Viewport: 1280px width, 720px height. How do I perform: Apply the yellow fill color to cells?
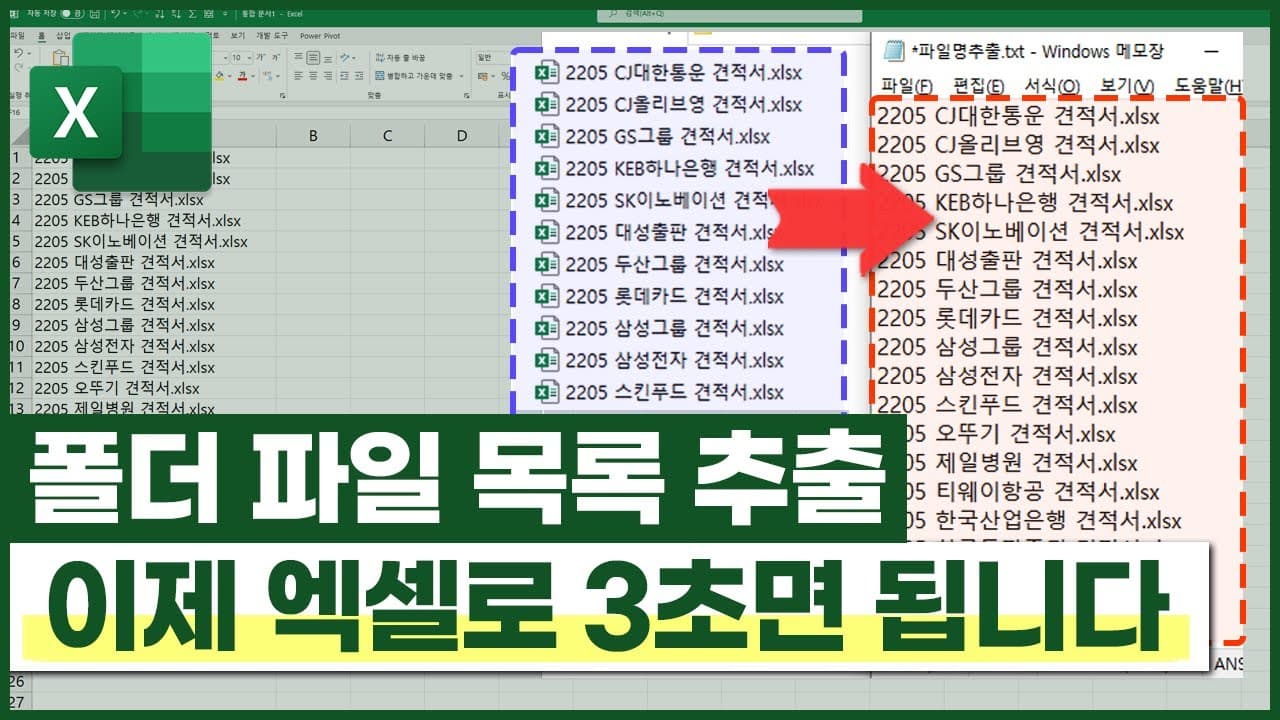tap(219, 76)
